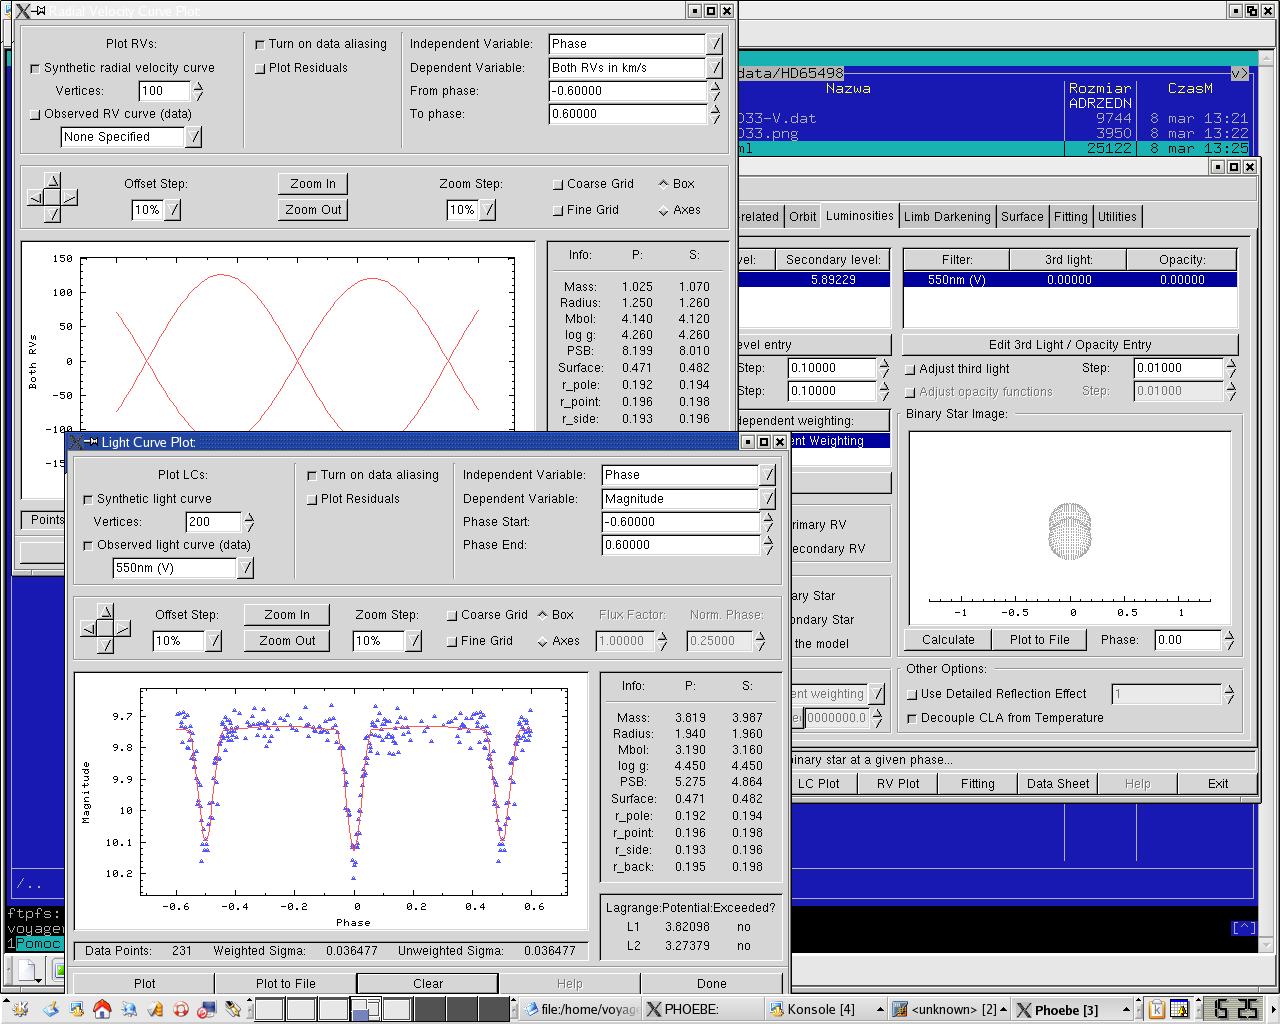Screen dimensions: 1280x1024
Task: Check Use Detailed Reflection Effect option
Action: [911, 694]
